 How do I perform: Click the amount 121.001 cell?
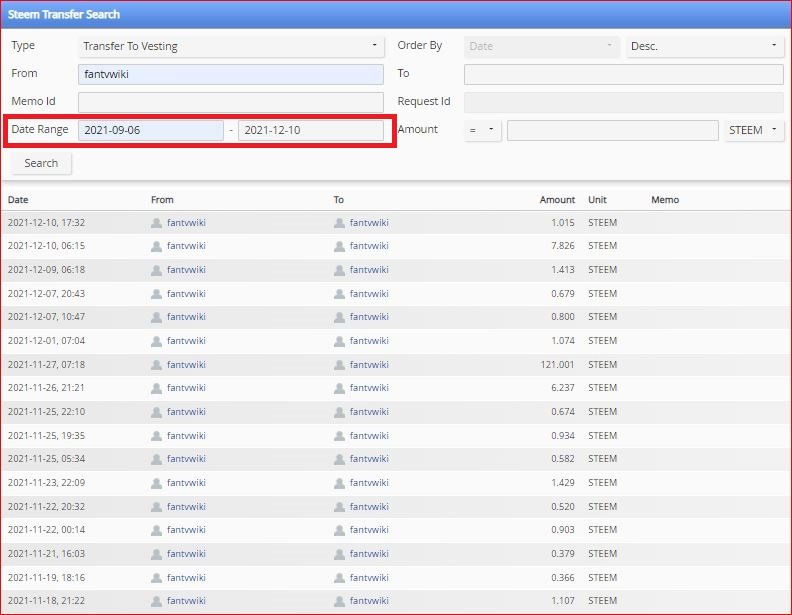[557, 365]
